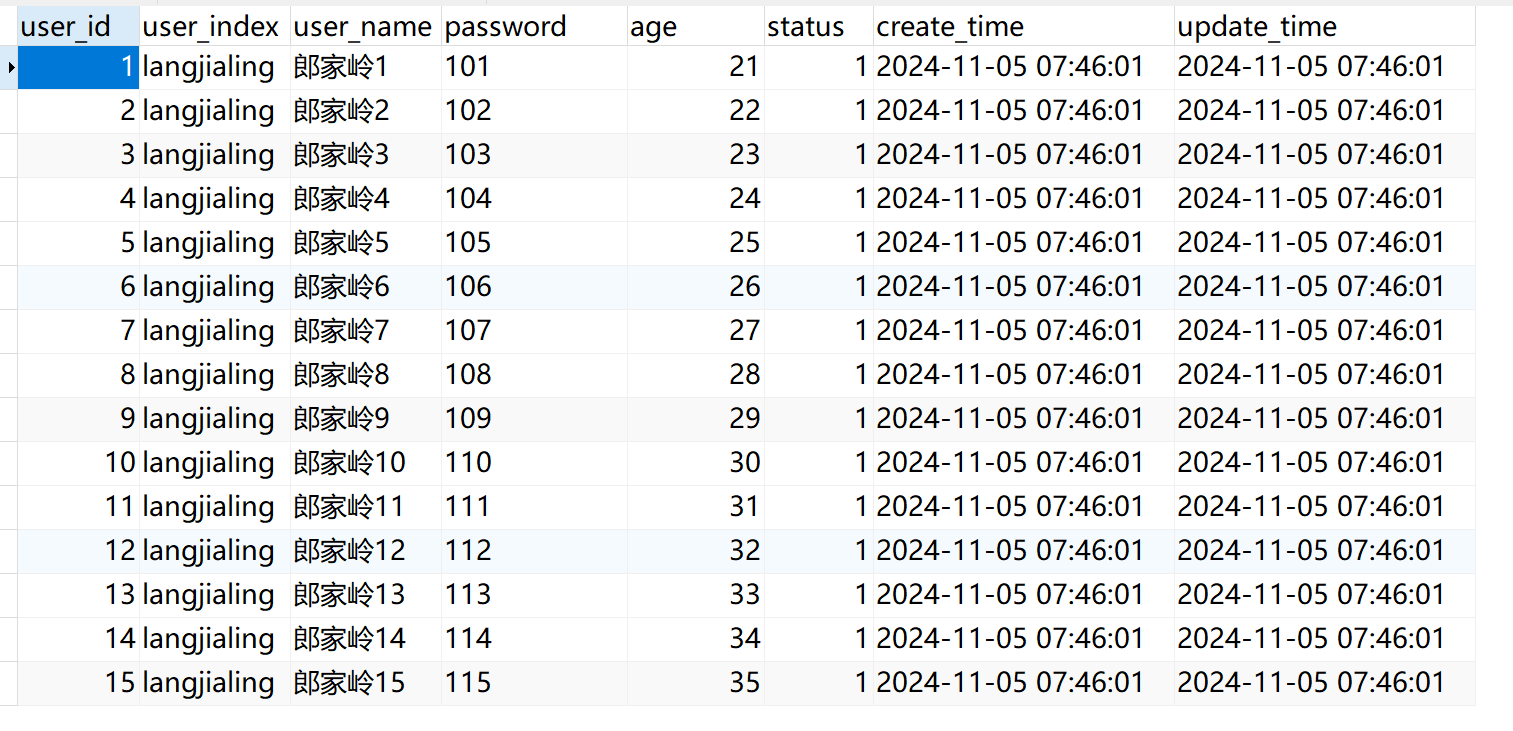Click the row selector for user_id 8

(x=9, y=375)
